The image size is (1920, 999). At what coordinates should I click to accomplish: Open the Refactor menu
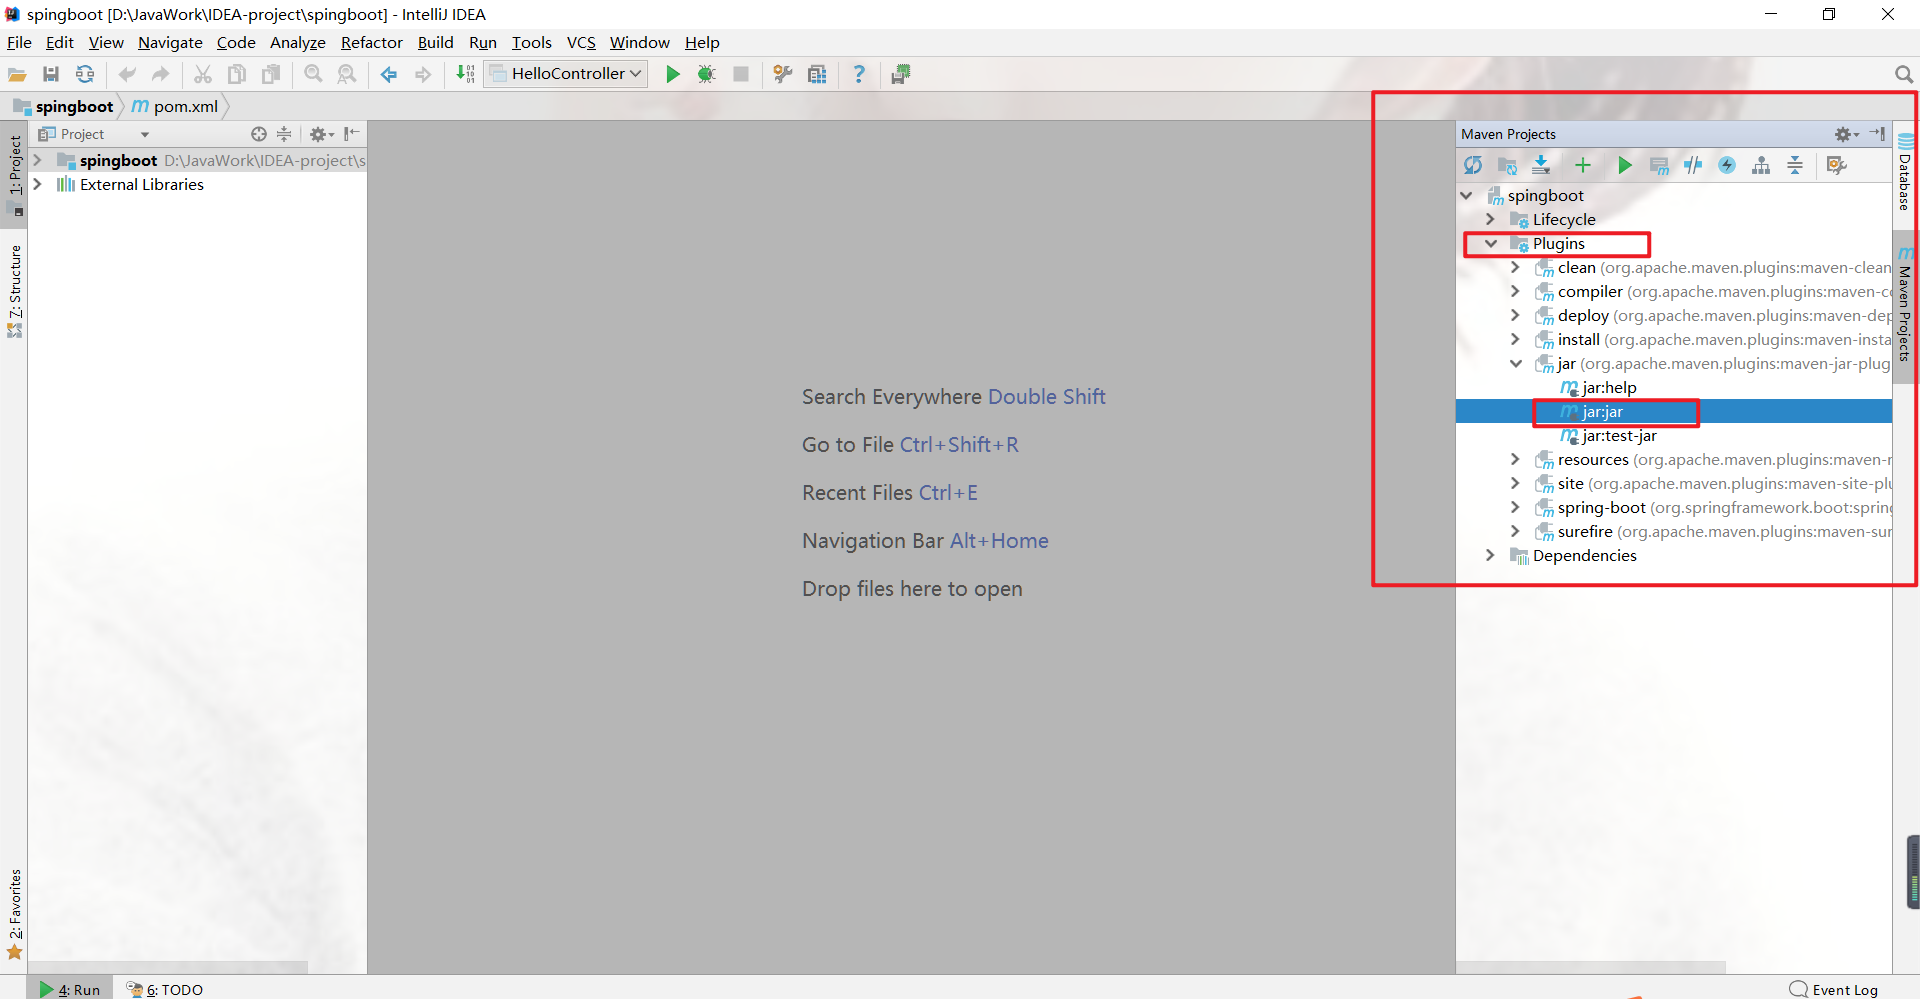coord(371,42)
